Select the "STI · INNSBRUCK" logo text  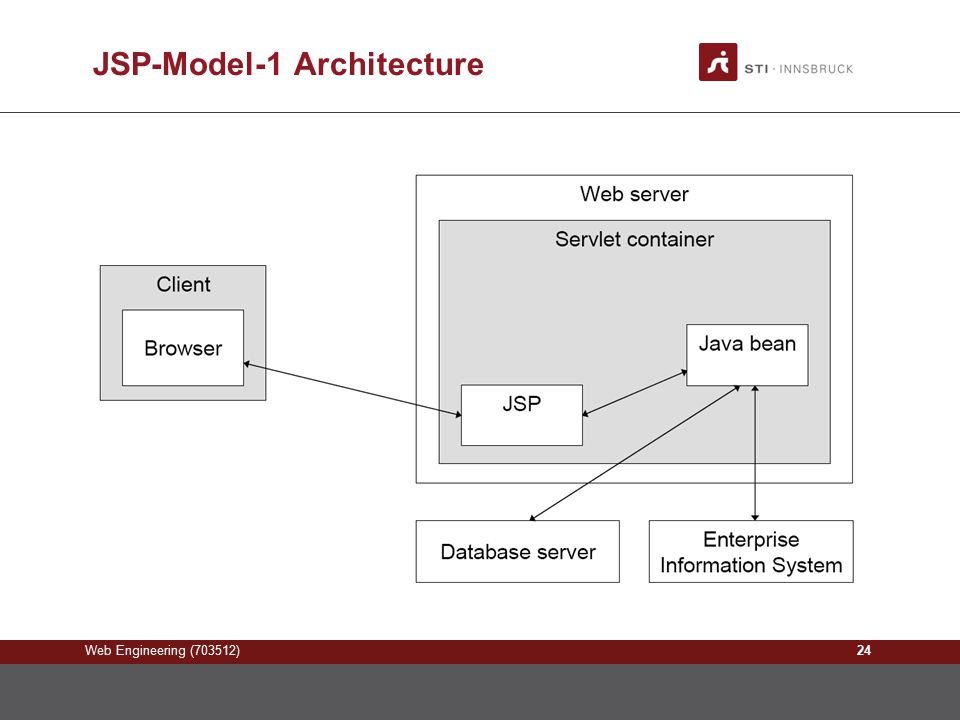[799, 69]
